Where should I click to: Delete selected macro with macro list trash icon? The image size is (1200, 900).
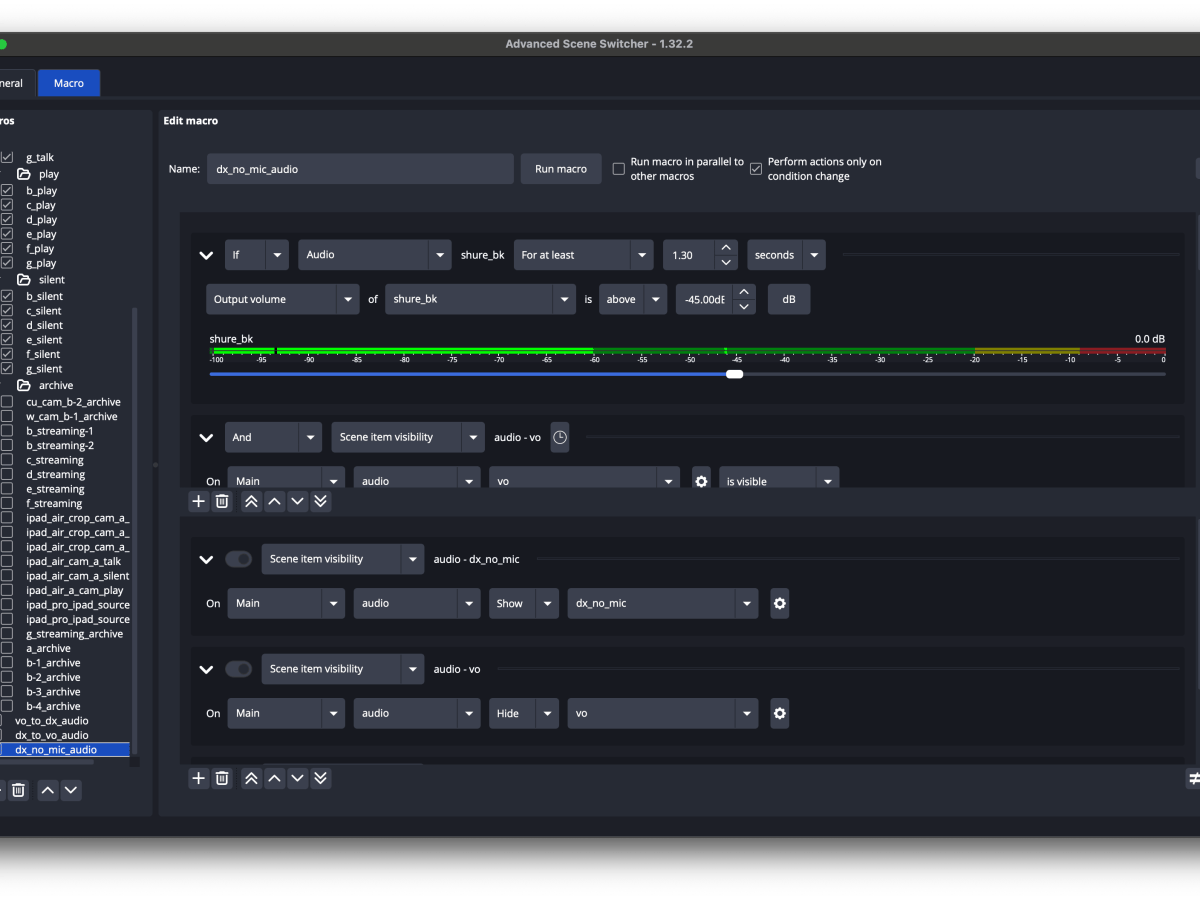[x=18, y=790]
